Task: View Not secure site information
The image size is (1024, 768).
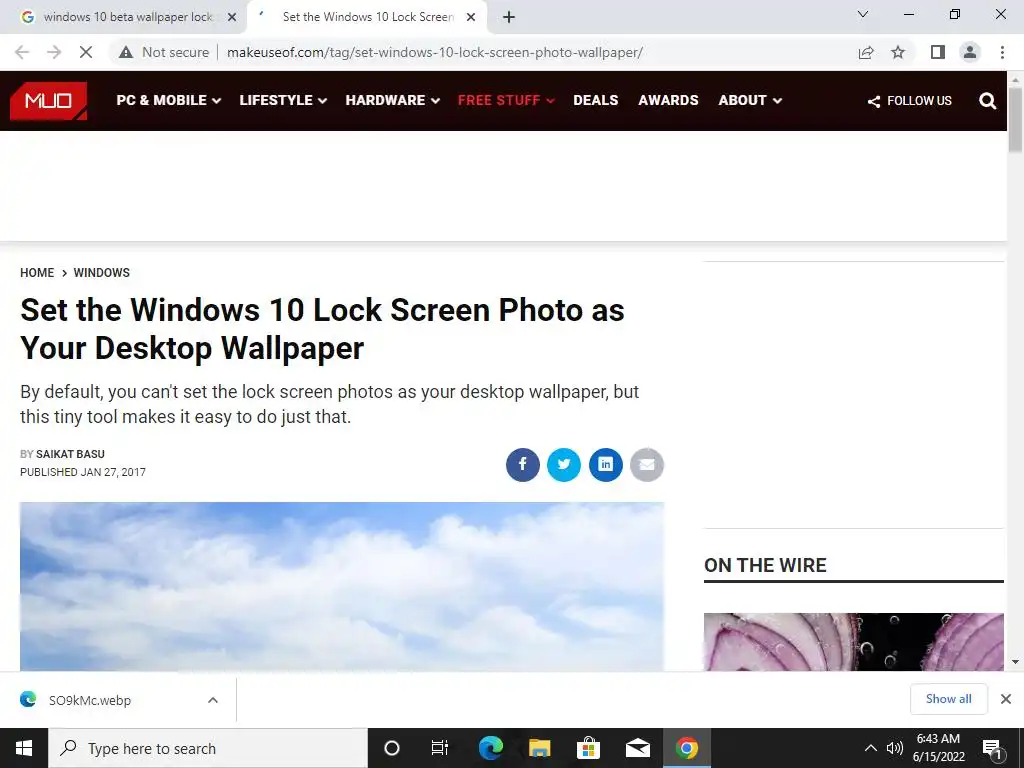Action: coord(164,52)
